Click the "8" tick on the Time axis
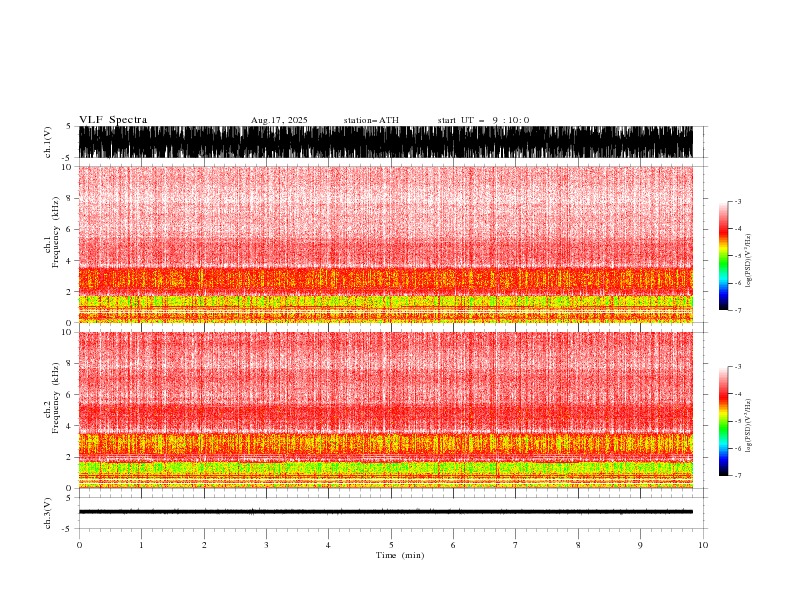Viewport: 792px width, 612px height. [x=578, y=545]
